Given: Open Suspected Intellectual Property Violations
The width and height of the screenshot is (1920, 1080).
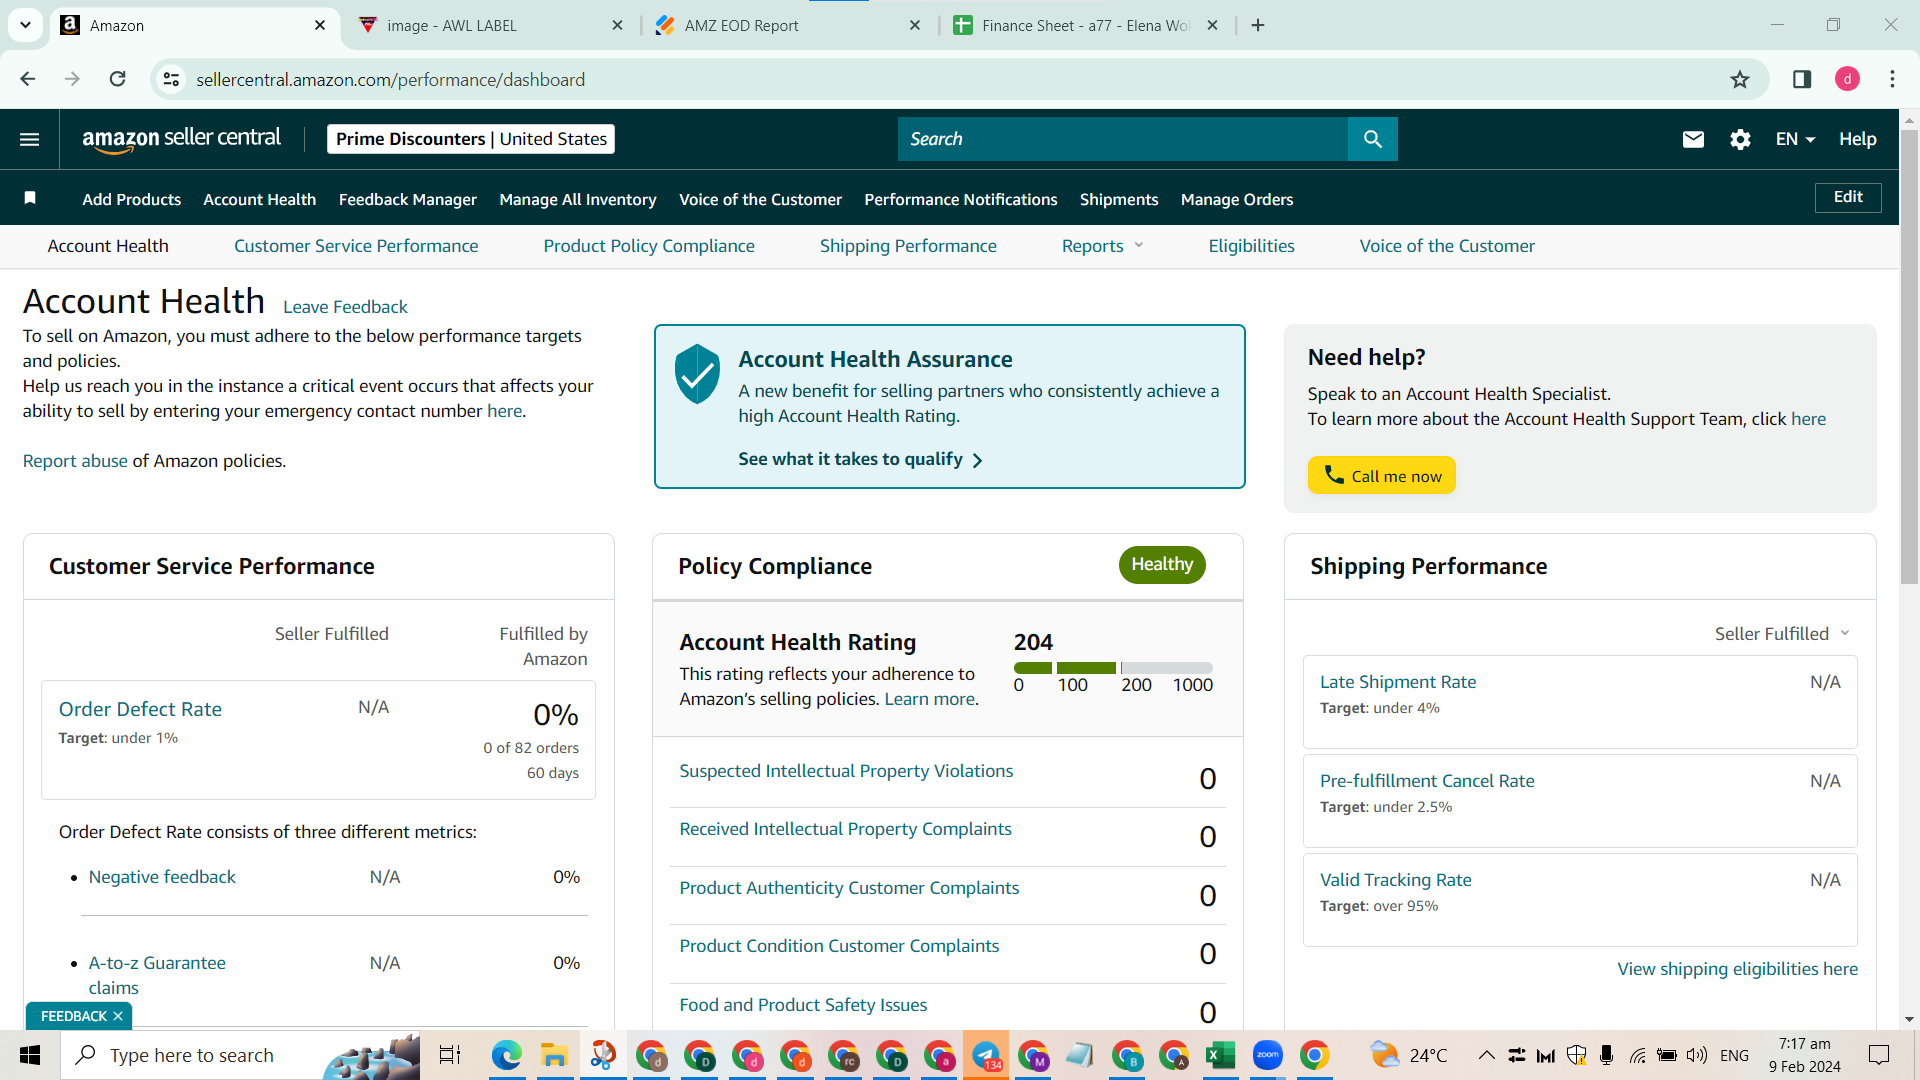Looking at the screenshot, I should tap(846, 771).
